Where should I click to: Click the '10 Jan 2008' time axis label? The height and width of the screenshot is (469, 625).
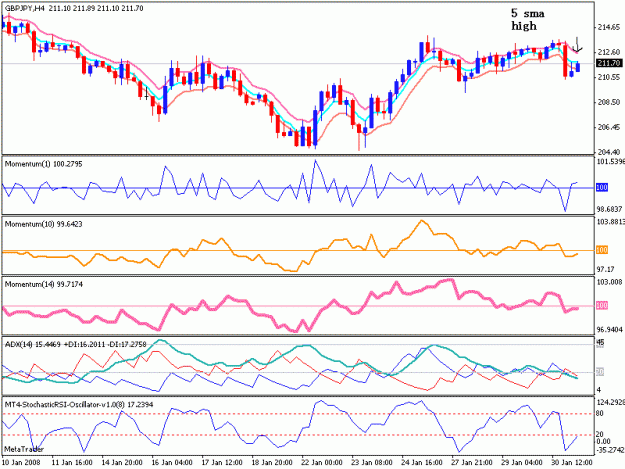21,463
